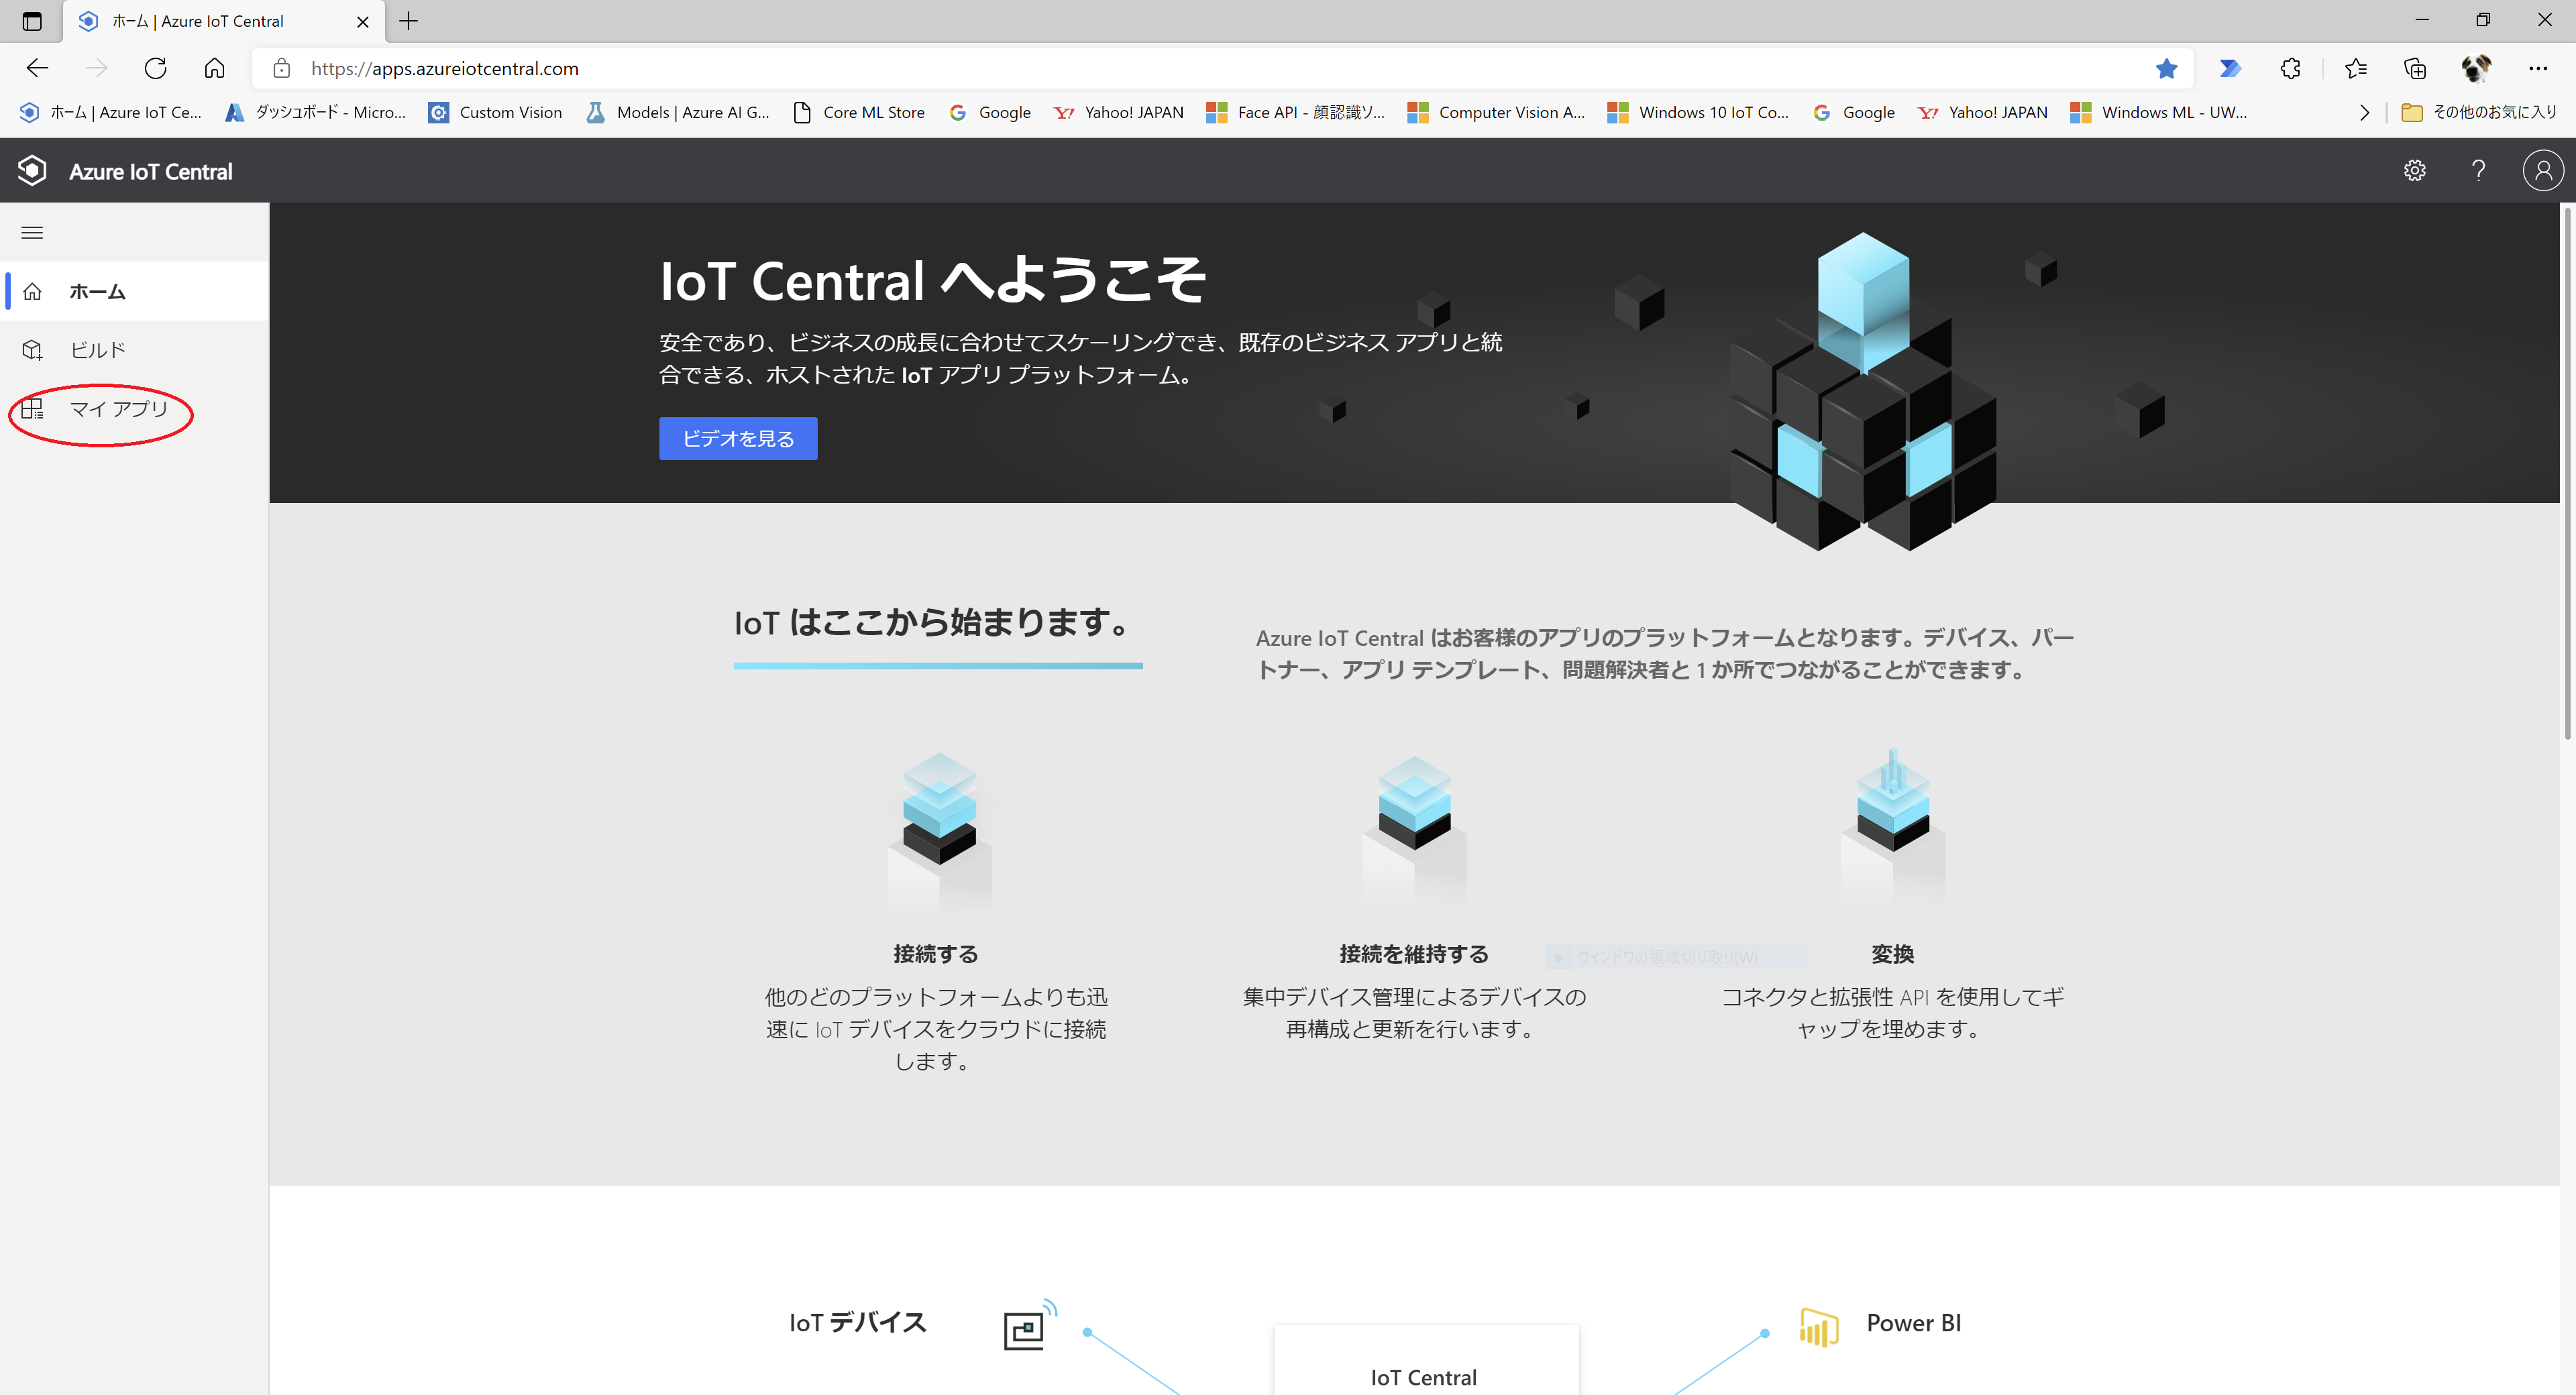Open browser extensions puzzle icon

(x=2290, y=68)
